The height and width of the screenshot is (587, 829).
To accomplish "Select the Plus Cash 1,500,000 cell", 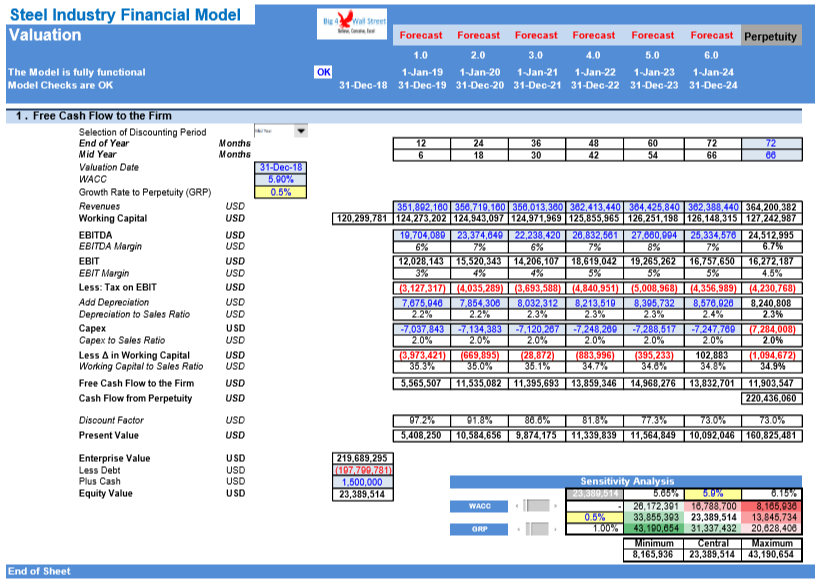I will click(362, 482).
